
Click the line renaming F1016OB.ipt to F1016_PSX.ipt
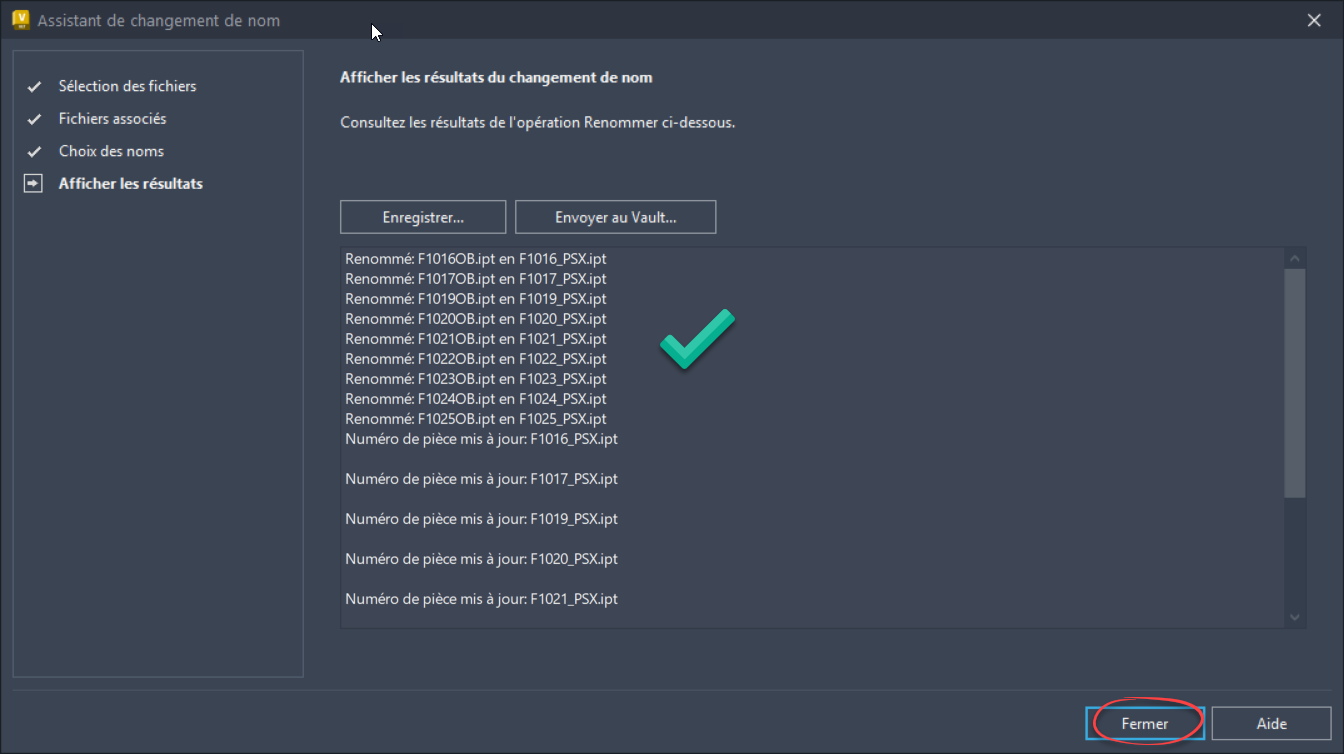476,259
